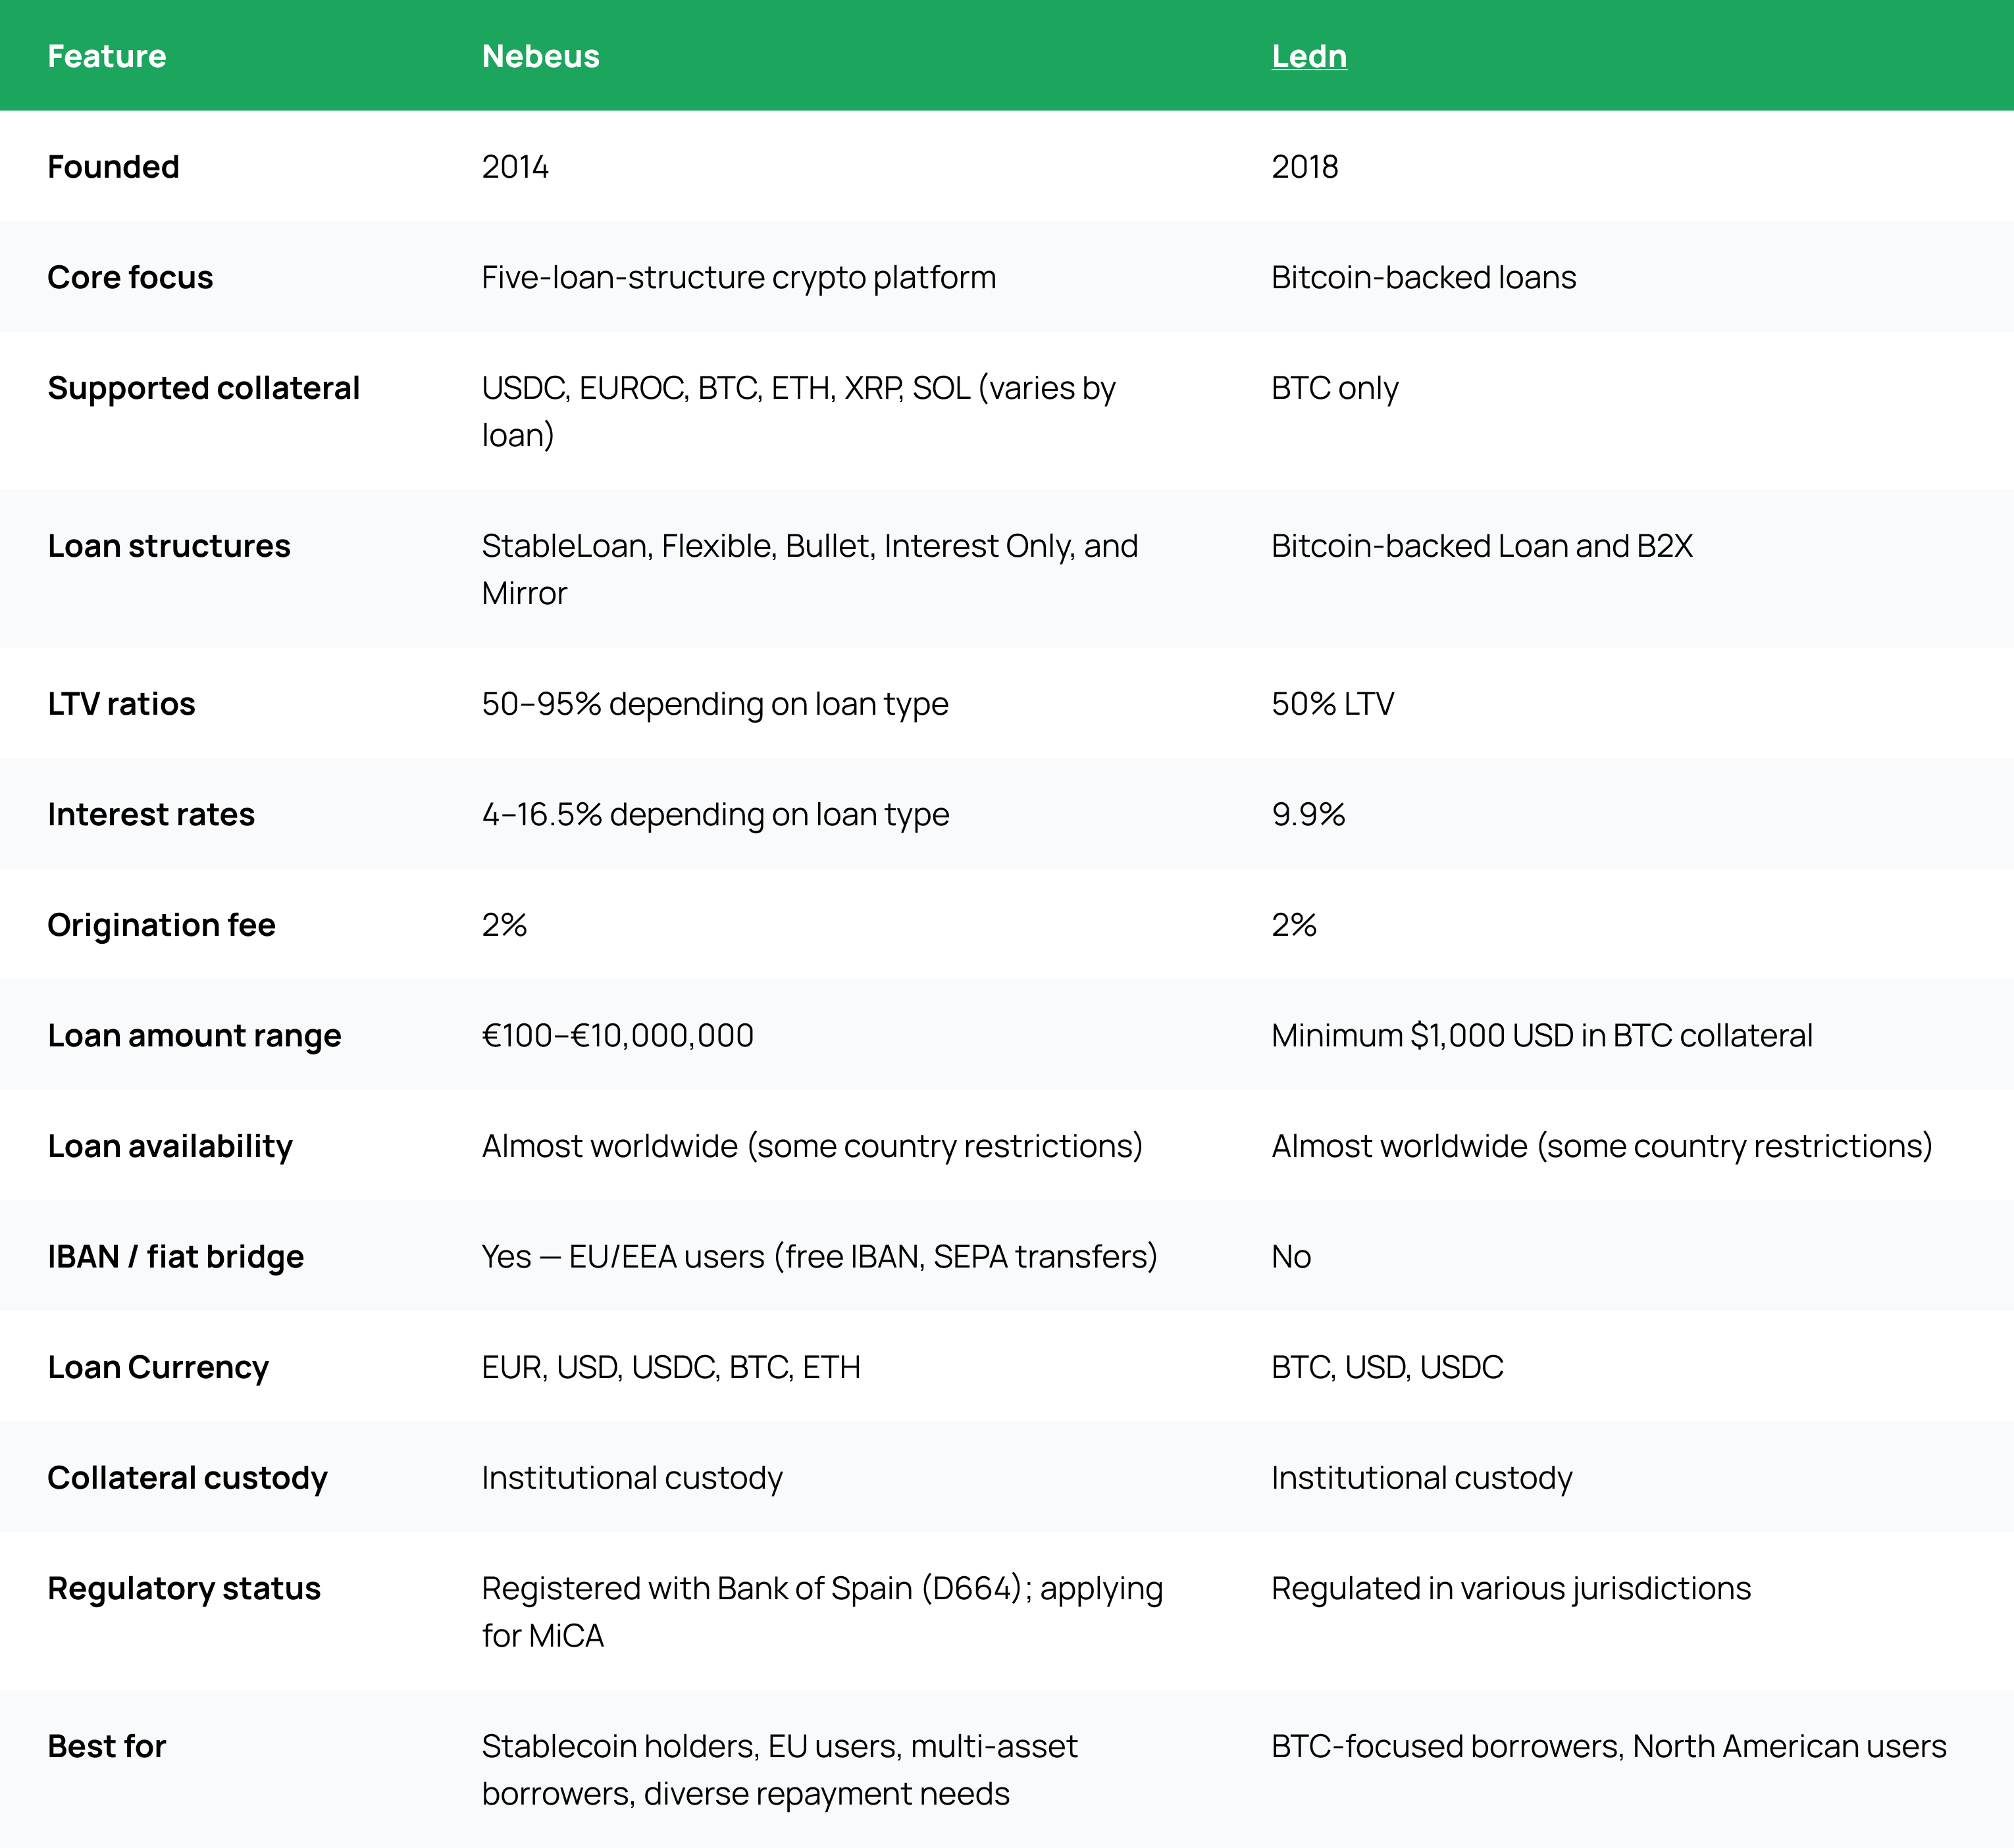Click Ledn's 9.9% interest rate

point(1308,814)
